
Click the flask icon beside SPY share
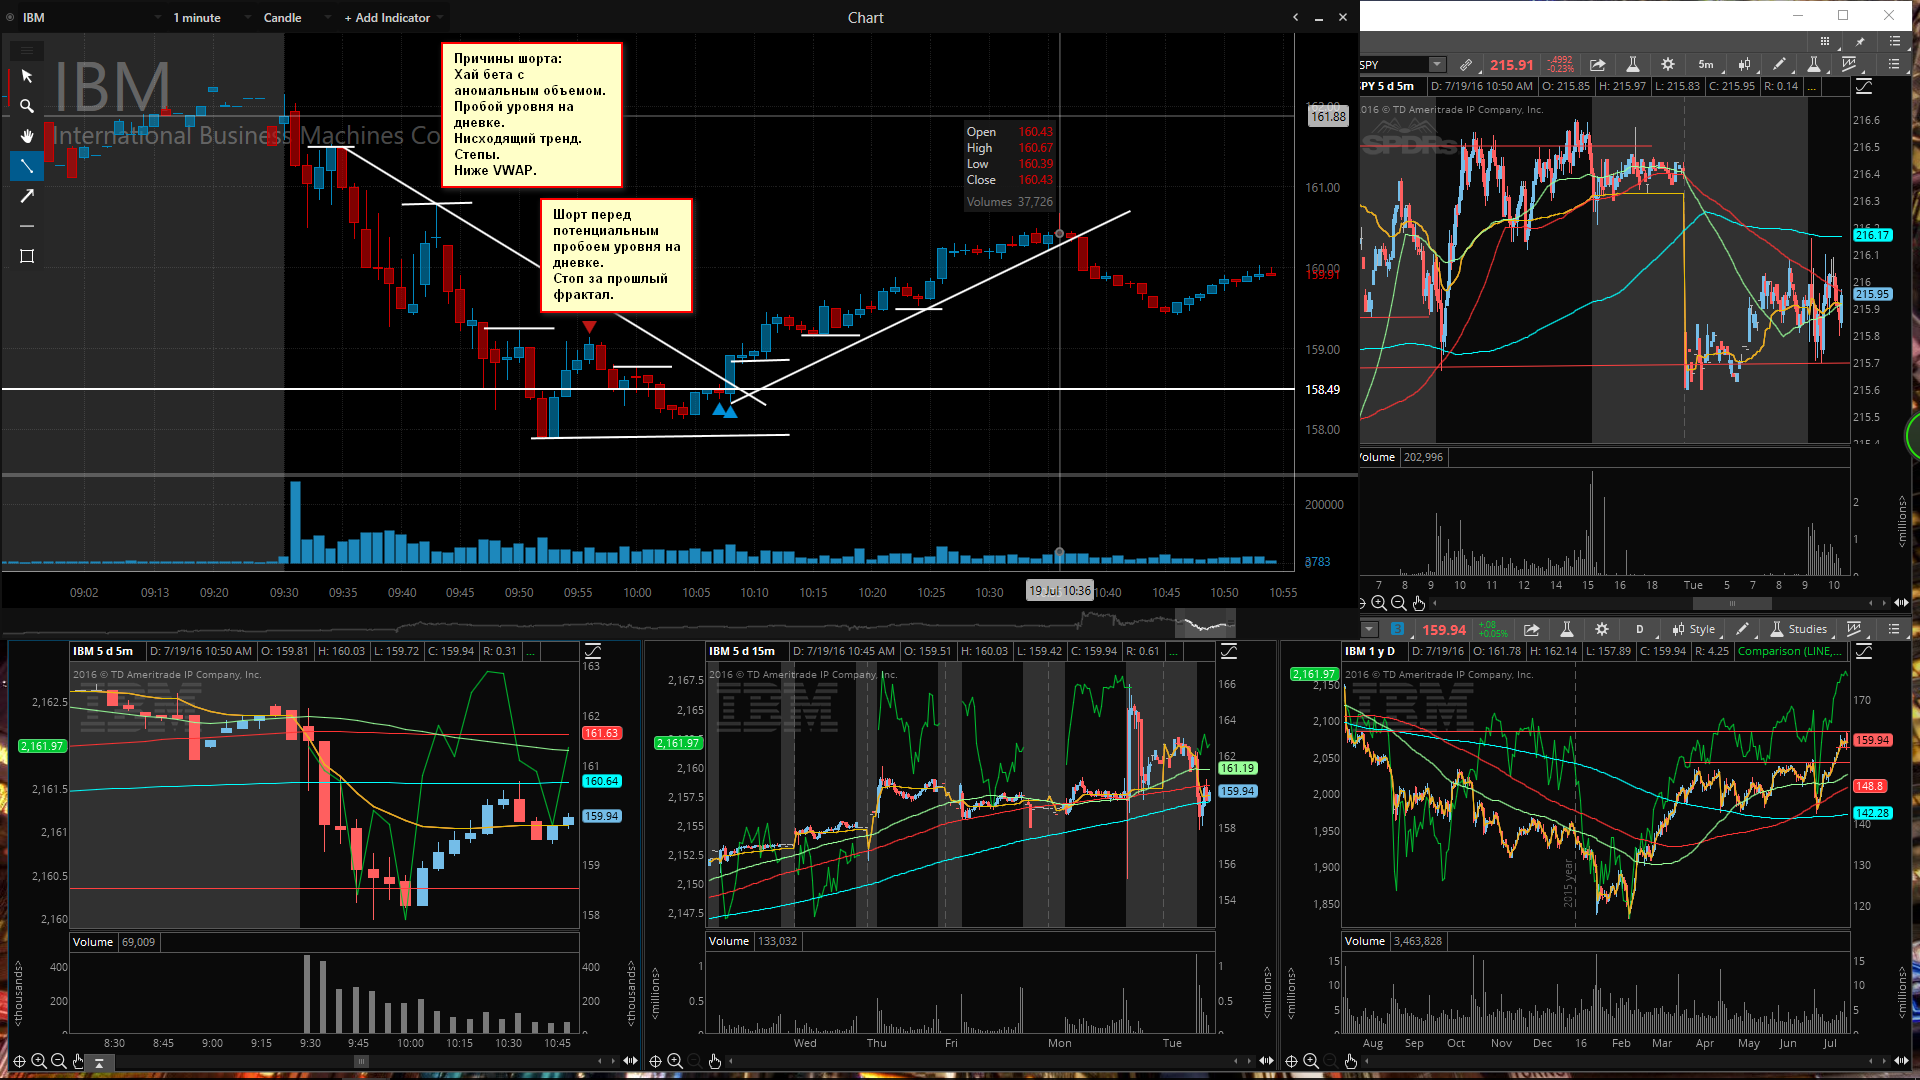[x=1632, y=64]
